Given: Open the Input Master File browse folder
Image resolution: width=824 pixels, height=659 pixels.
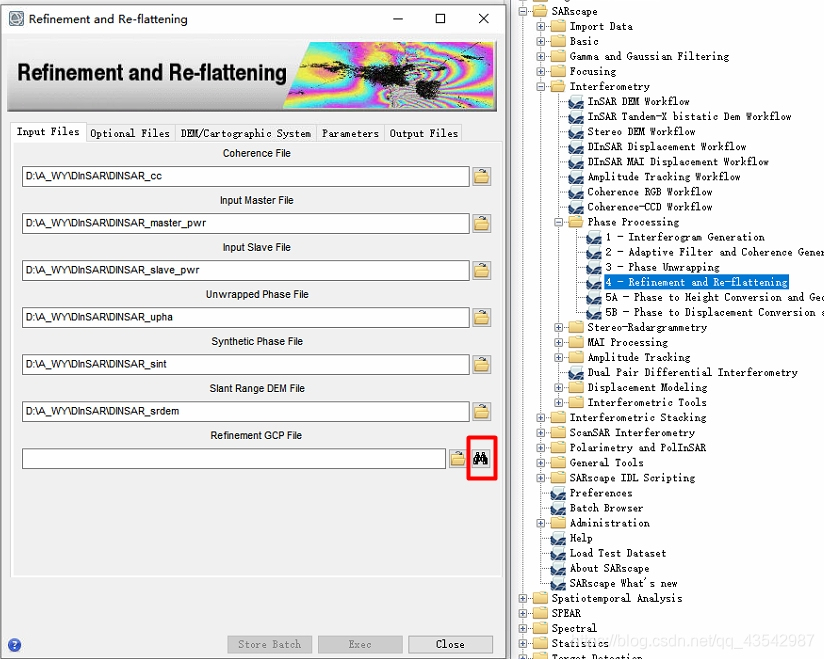Looking at the screenshot, I should point(481,223).
